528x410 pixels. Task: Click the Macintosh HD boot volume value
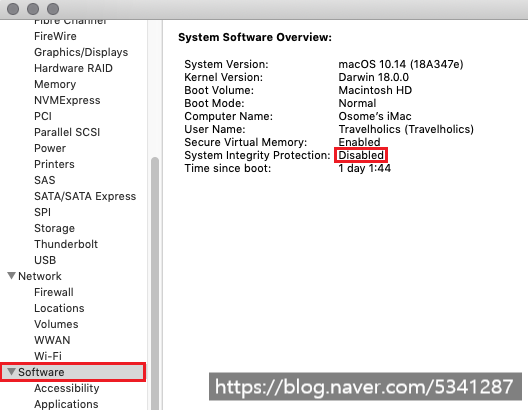pos(375,90)
